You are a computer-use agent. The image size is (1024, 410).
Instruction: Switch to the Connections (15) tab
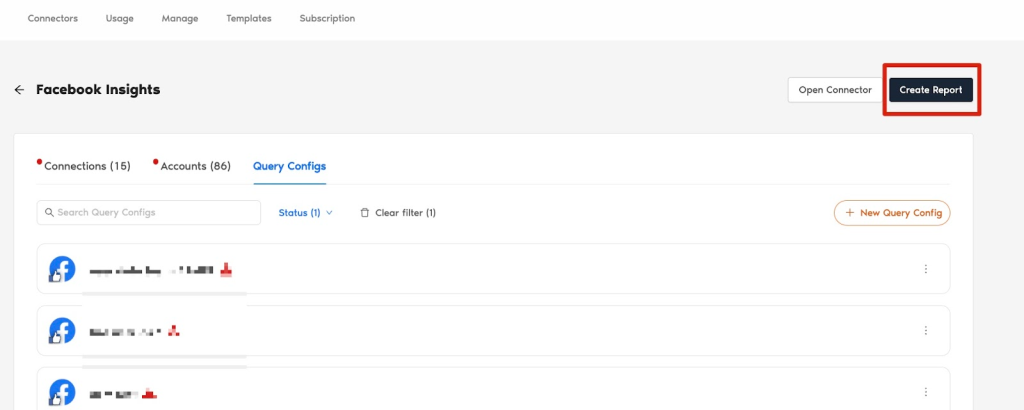tap(87, 166)
